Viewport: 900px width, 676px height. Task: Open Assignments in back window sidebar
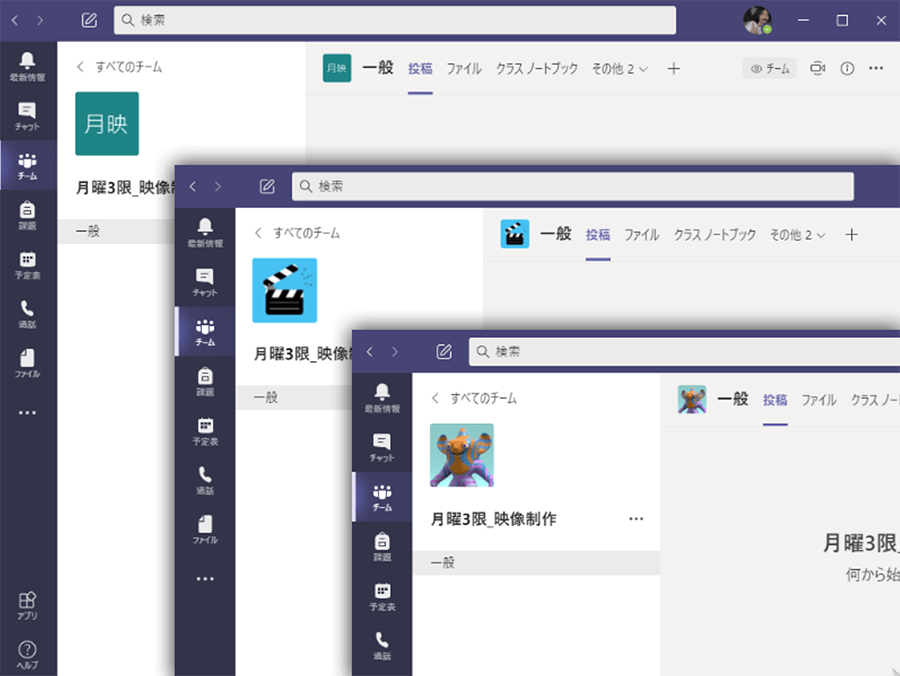click(27, 215)
